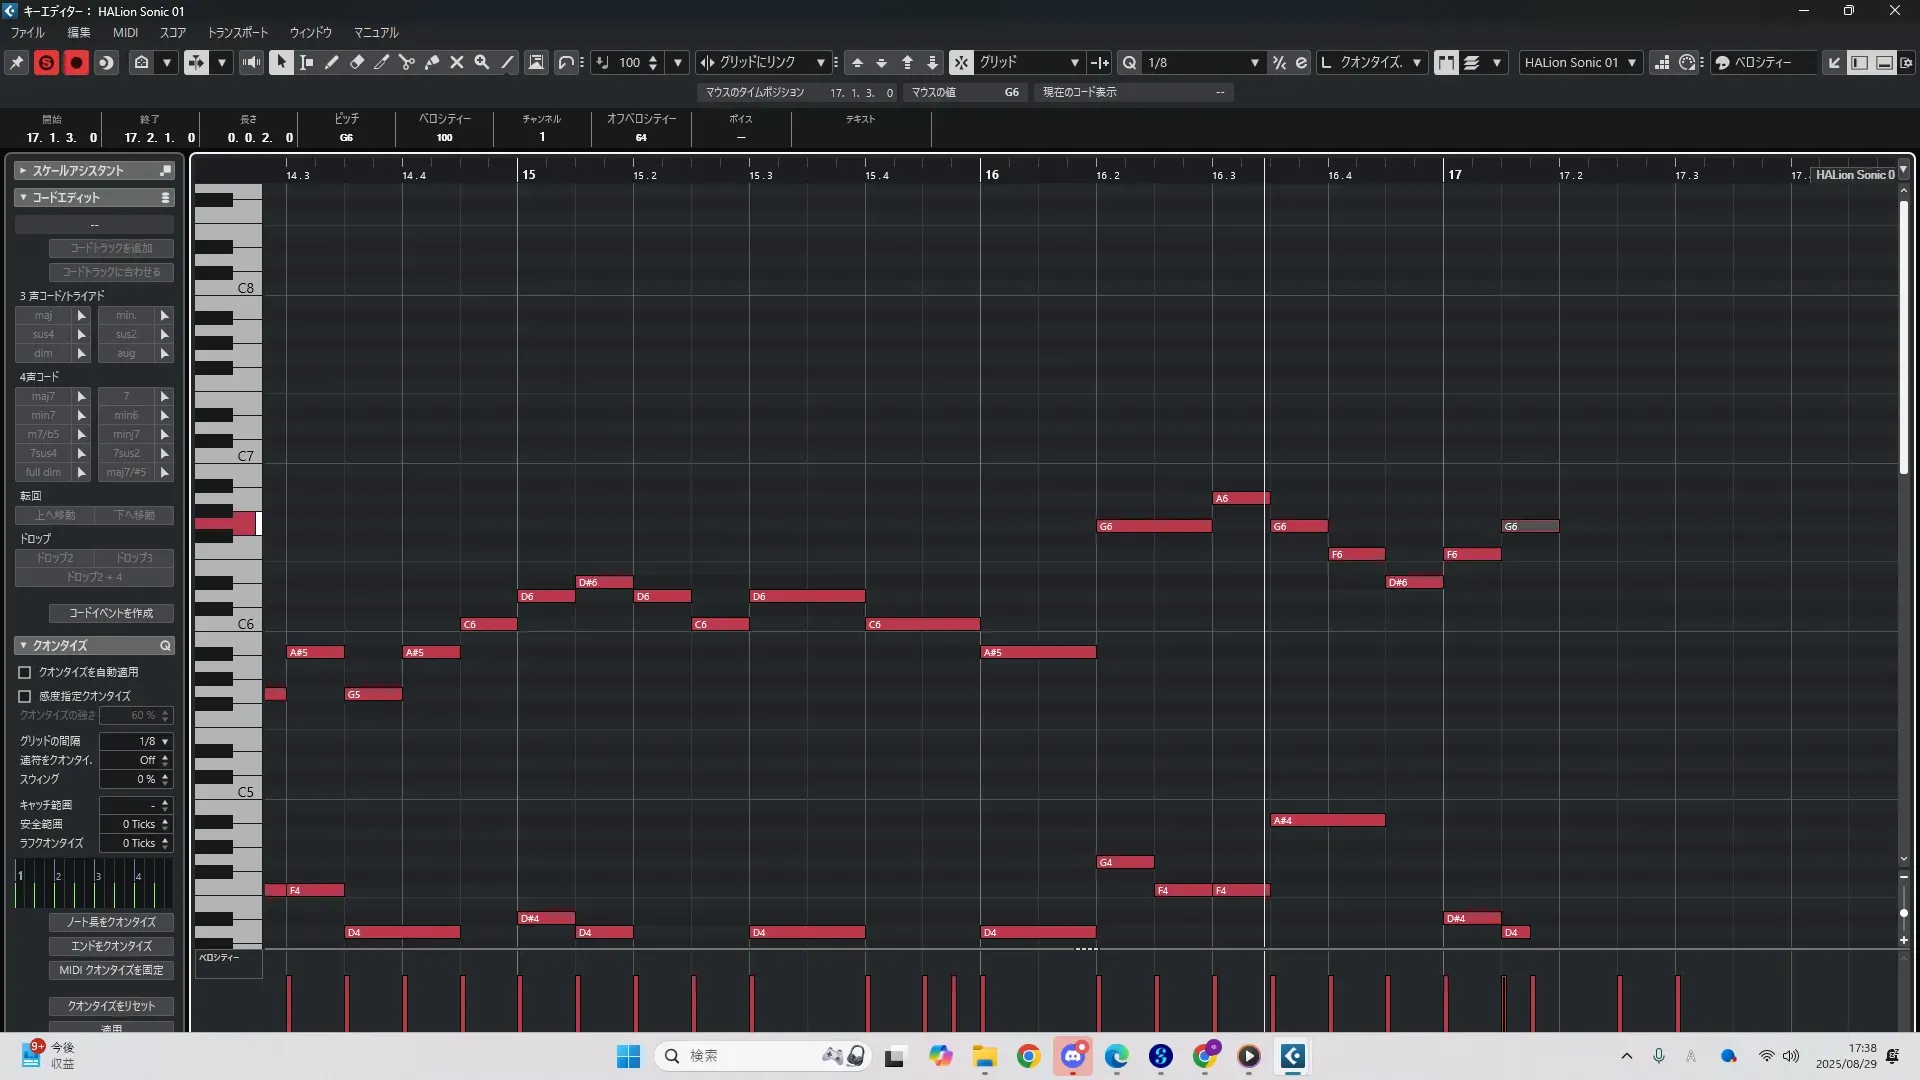Toggle the Snap on/off button
Viewport: 1920px width, 1080px height.
[961, 62]
